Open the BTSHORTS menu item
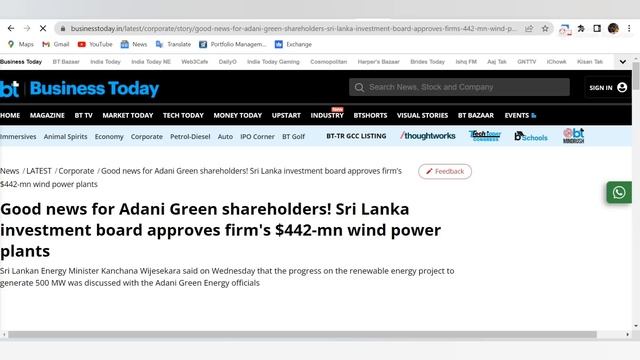The height and width of the screenshot is (360, 640). [x=370, y=116]
